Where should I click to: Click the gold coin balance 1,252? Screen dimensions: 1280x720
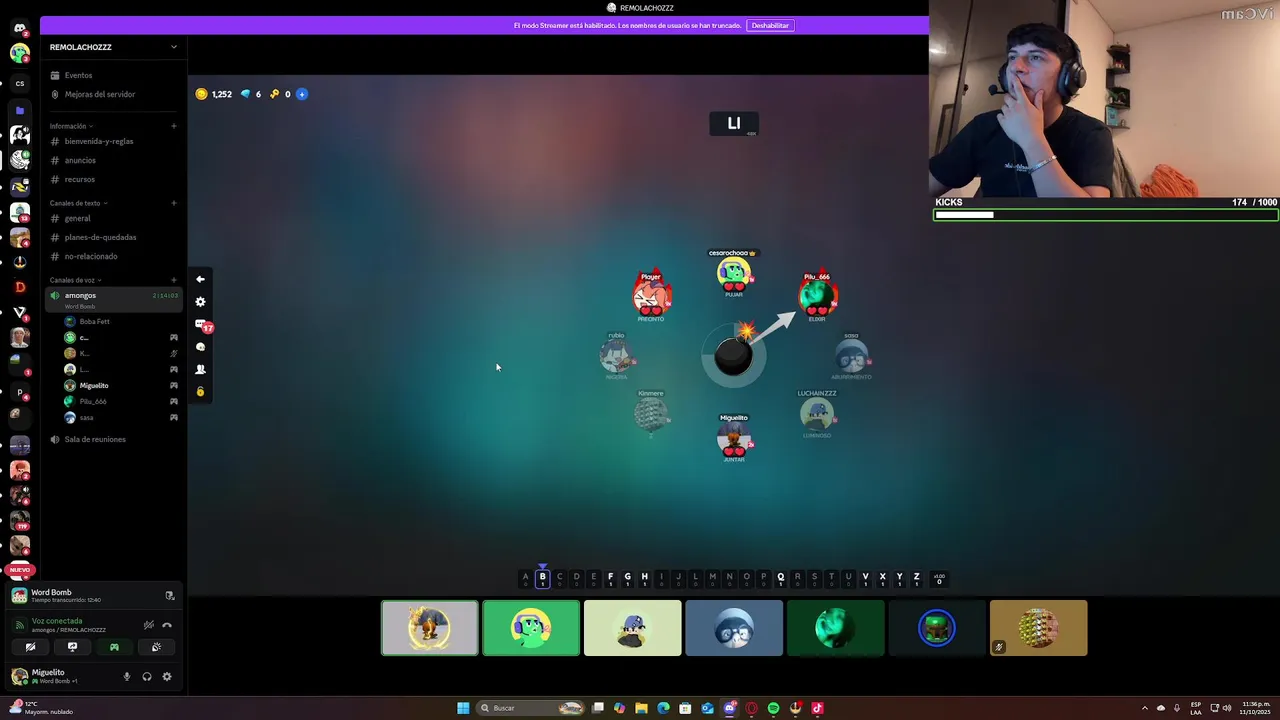click(214, 94)
